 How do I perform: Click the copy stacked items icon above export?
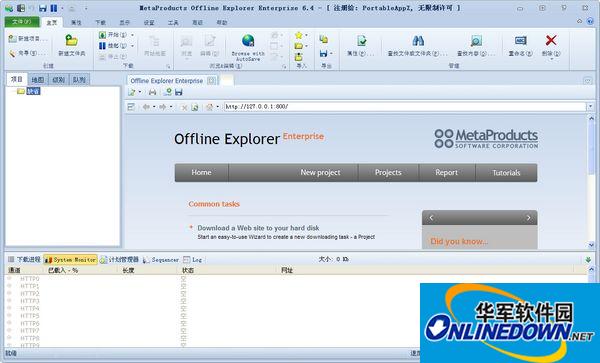click(x=324, y=39)
